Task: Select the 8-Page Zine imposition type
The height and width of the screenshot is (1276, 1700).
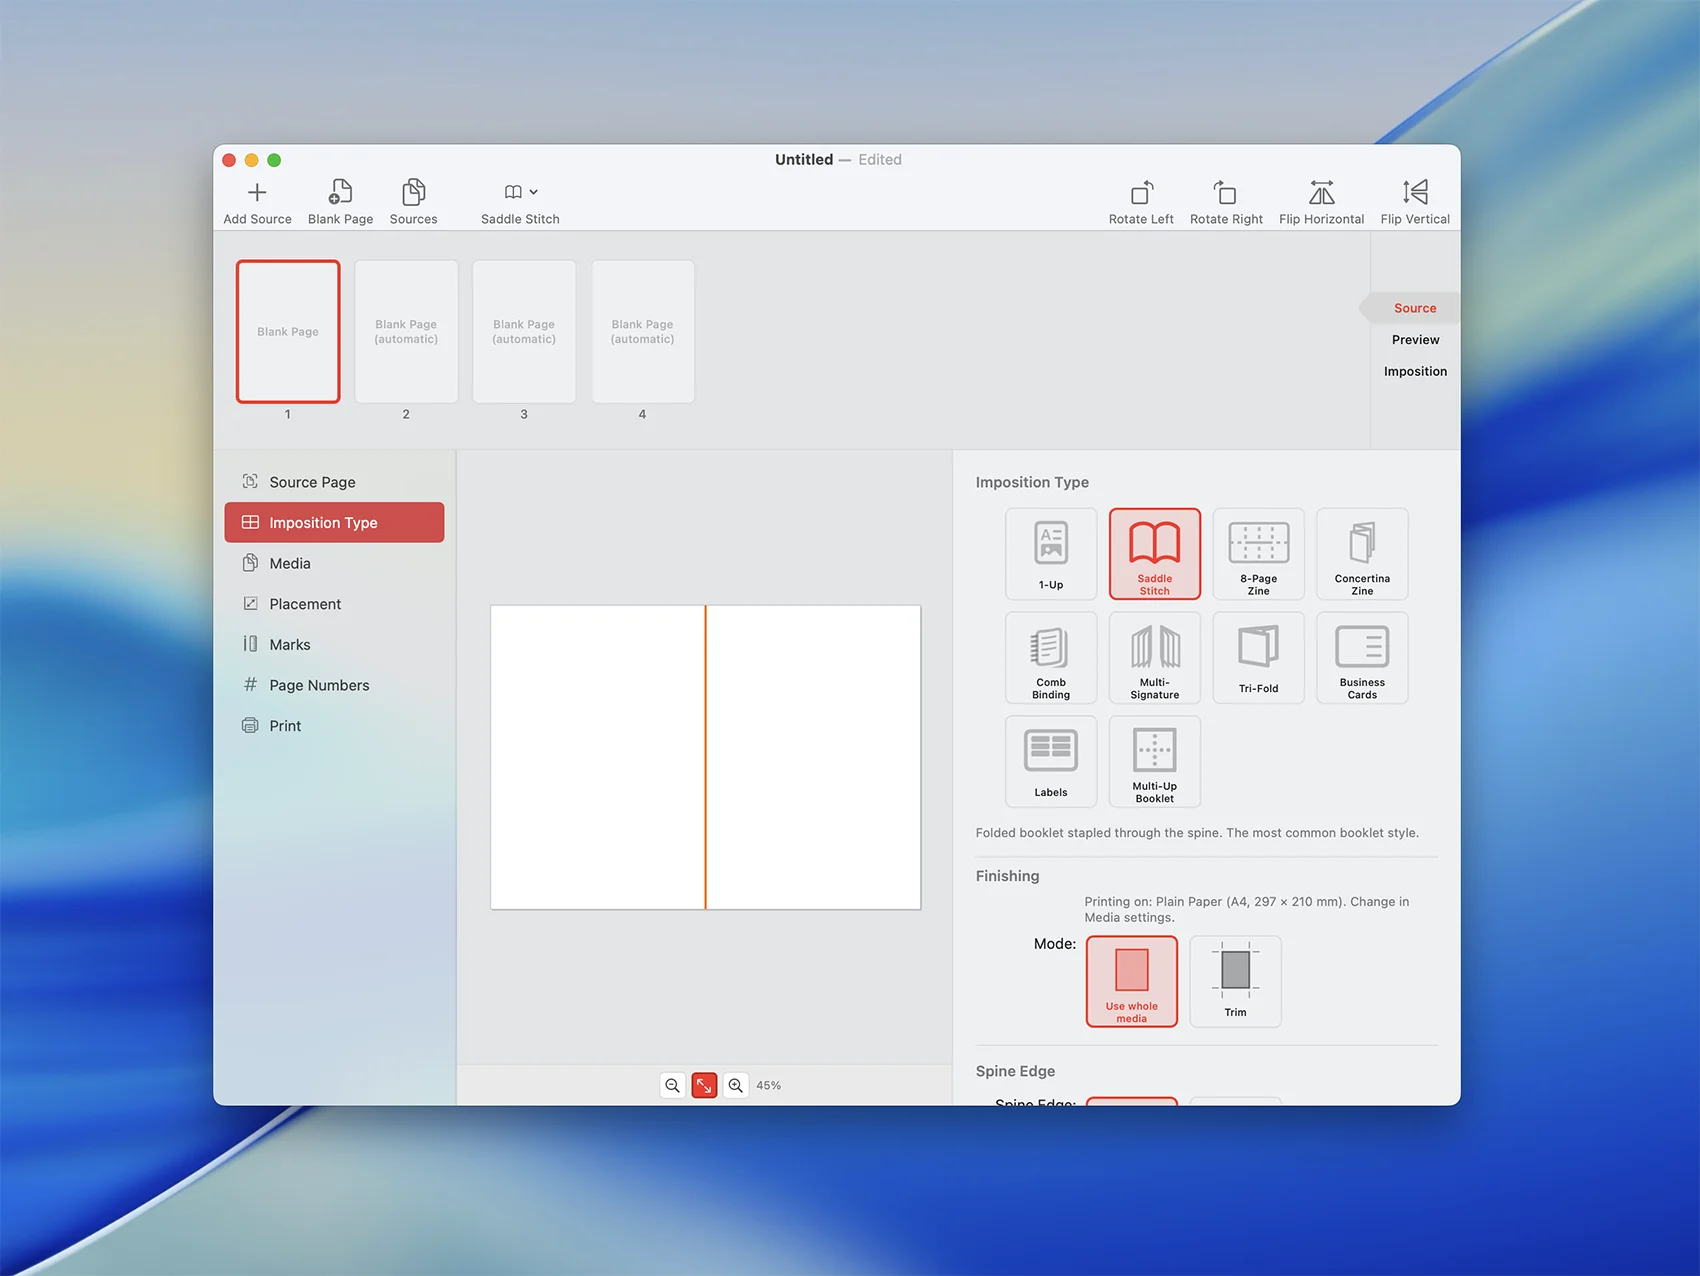Action: 1258,554
